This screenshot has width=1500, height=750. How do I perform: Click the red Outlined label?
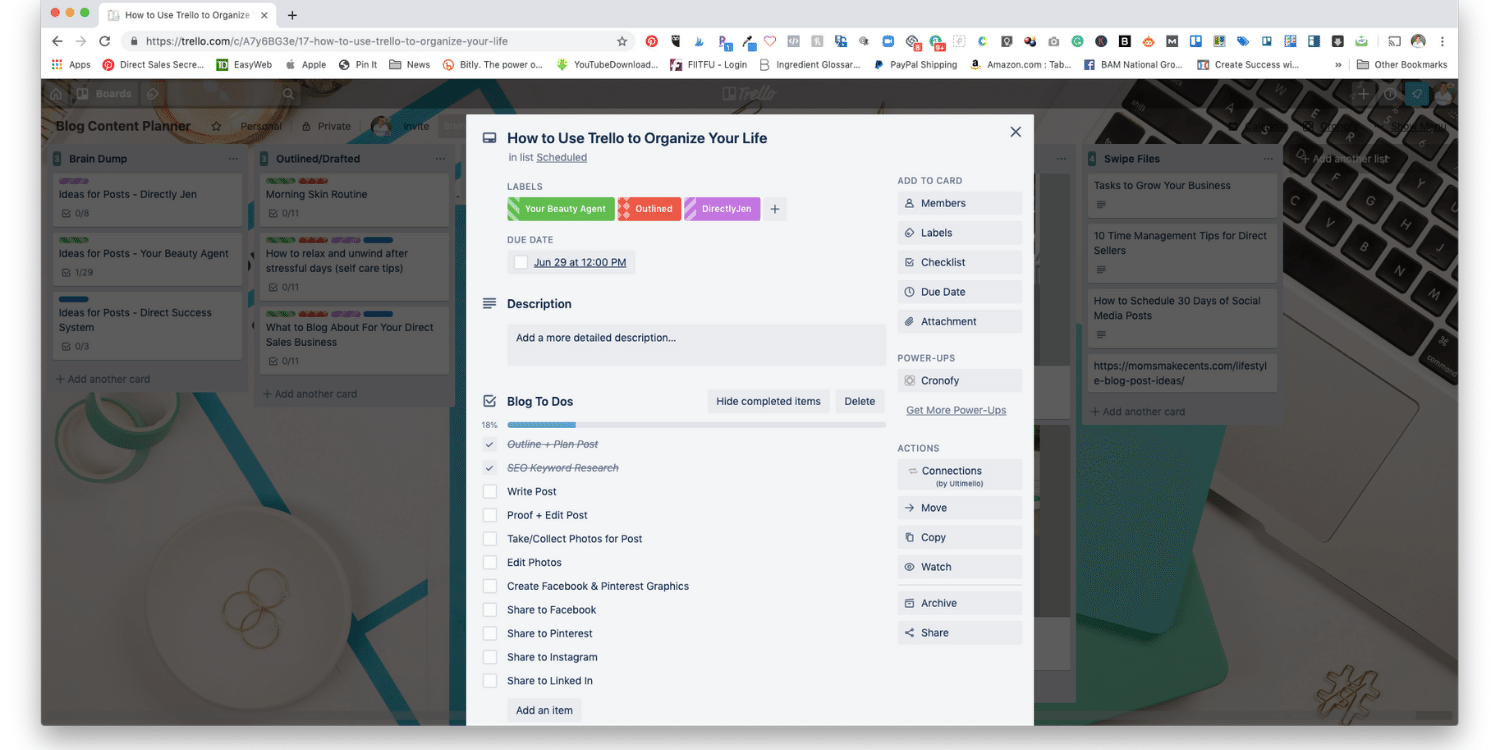649,209
